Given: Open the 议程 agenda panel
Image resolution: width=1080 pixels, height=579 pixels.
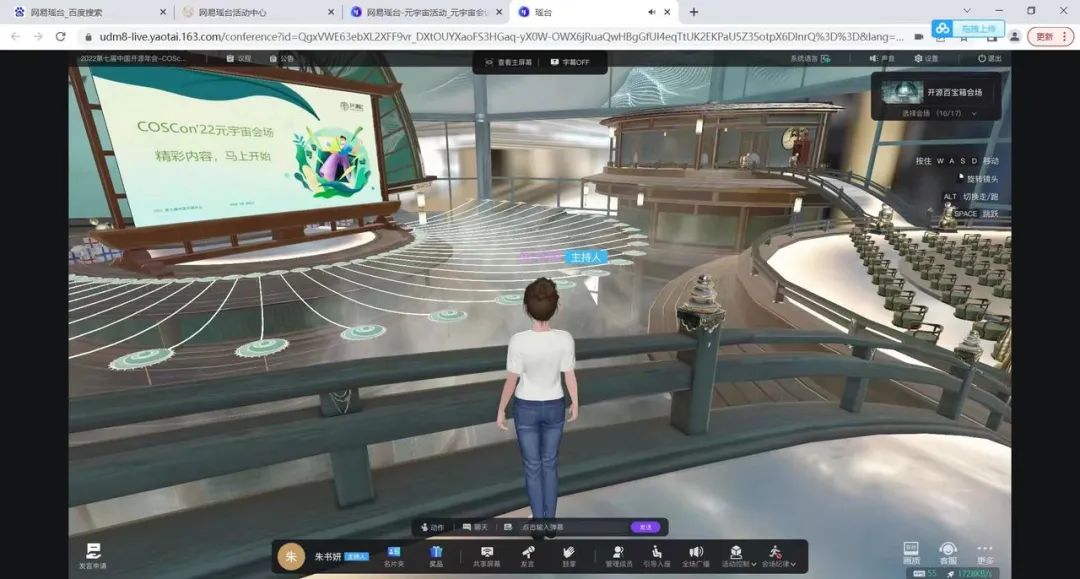Looking at the screenshot, I should coord(239,59).
